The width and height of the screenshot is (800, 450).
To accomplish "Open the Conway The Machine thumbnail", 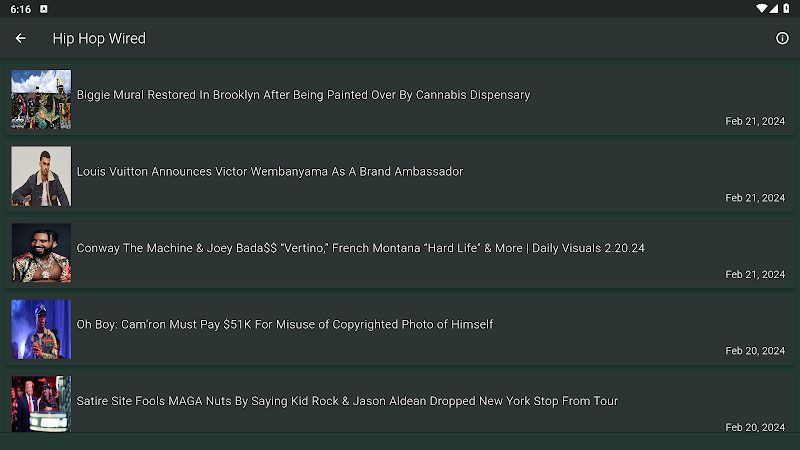I will [41, 253].
